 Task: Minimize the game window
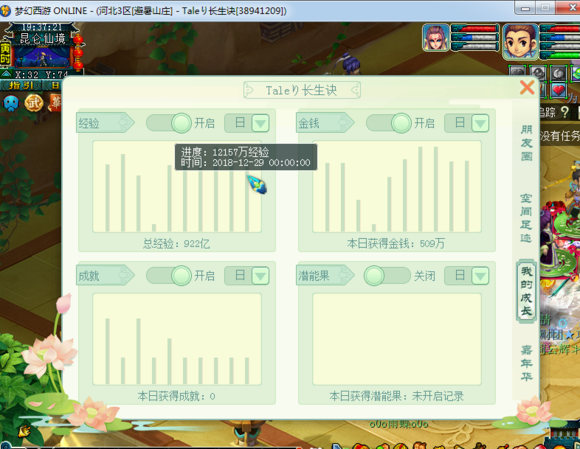coord(525,8)
